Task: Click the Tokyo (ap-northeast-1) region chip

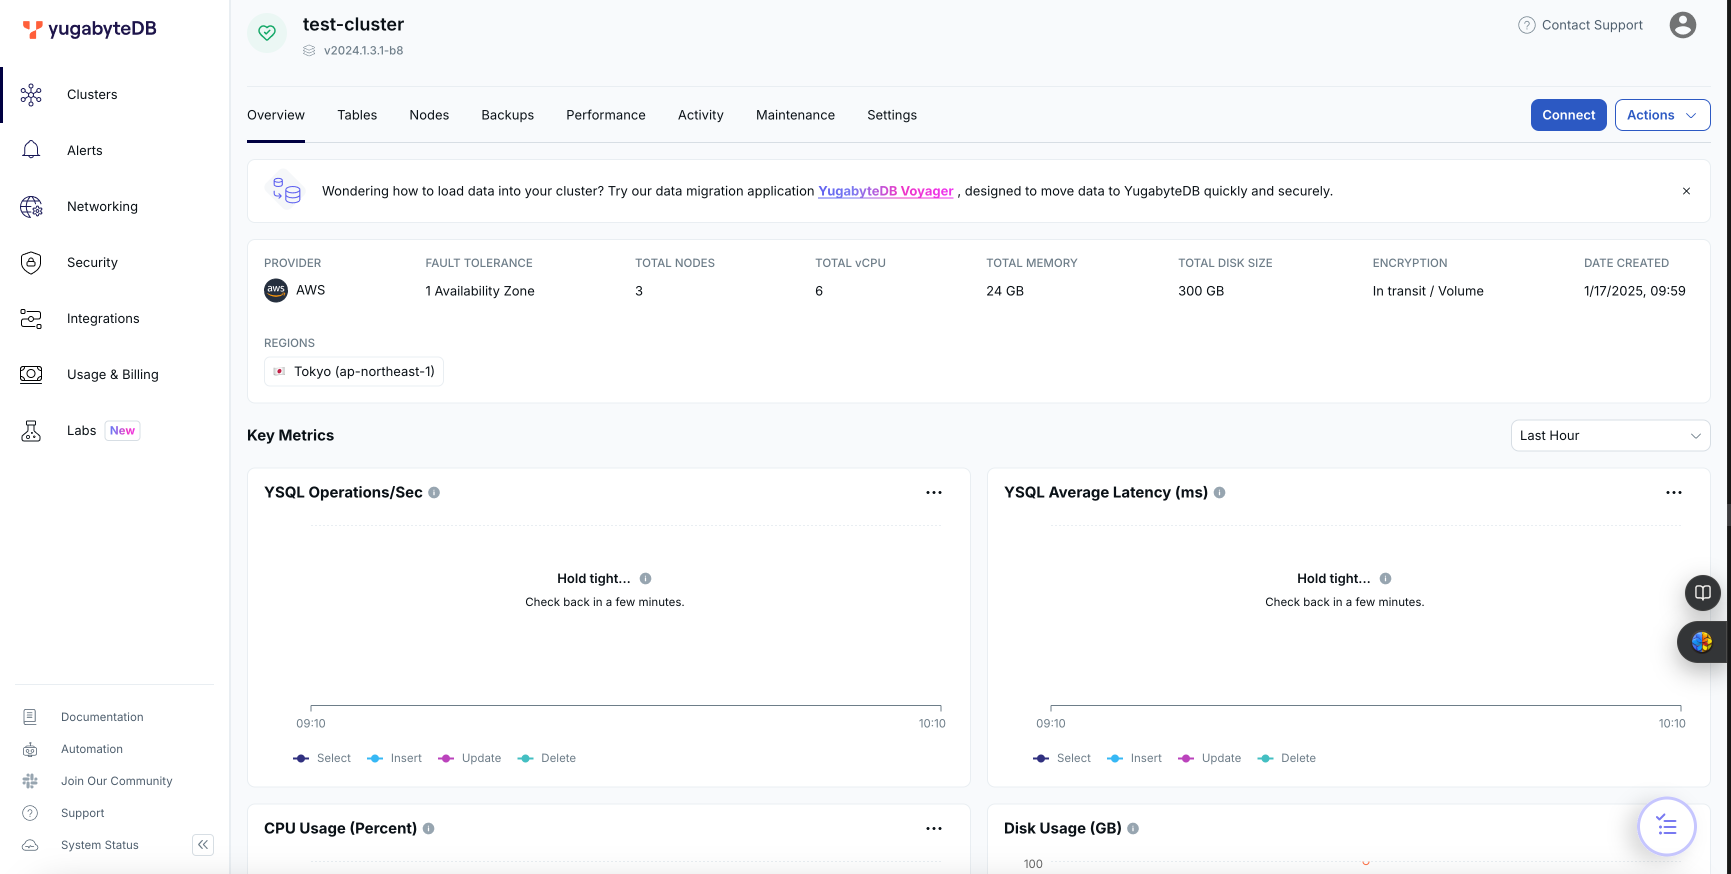Action: tap(354, 372)
